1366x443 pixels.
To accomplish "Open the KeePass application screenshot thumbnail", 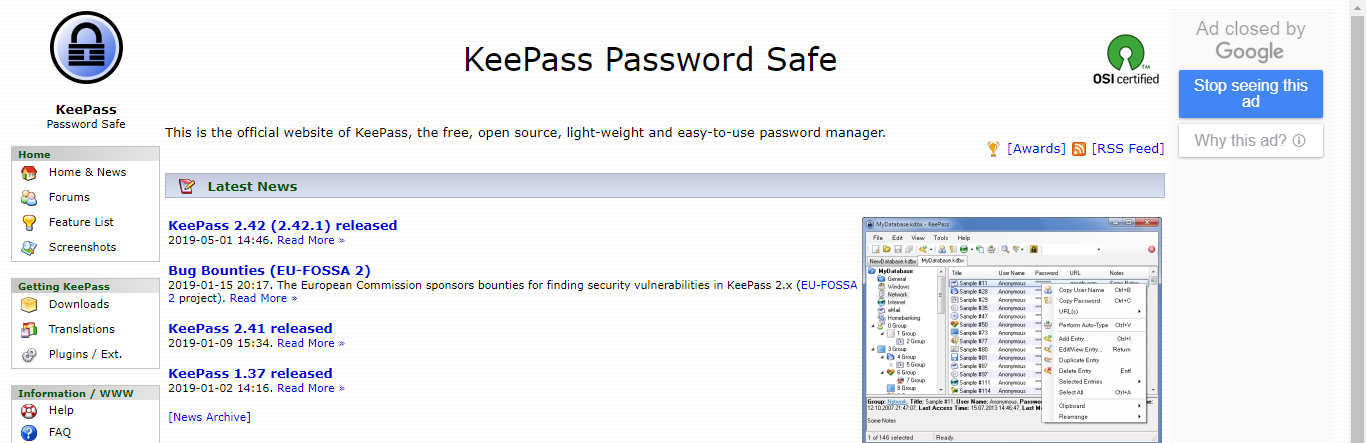I will pos(1012,329).
